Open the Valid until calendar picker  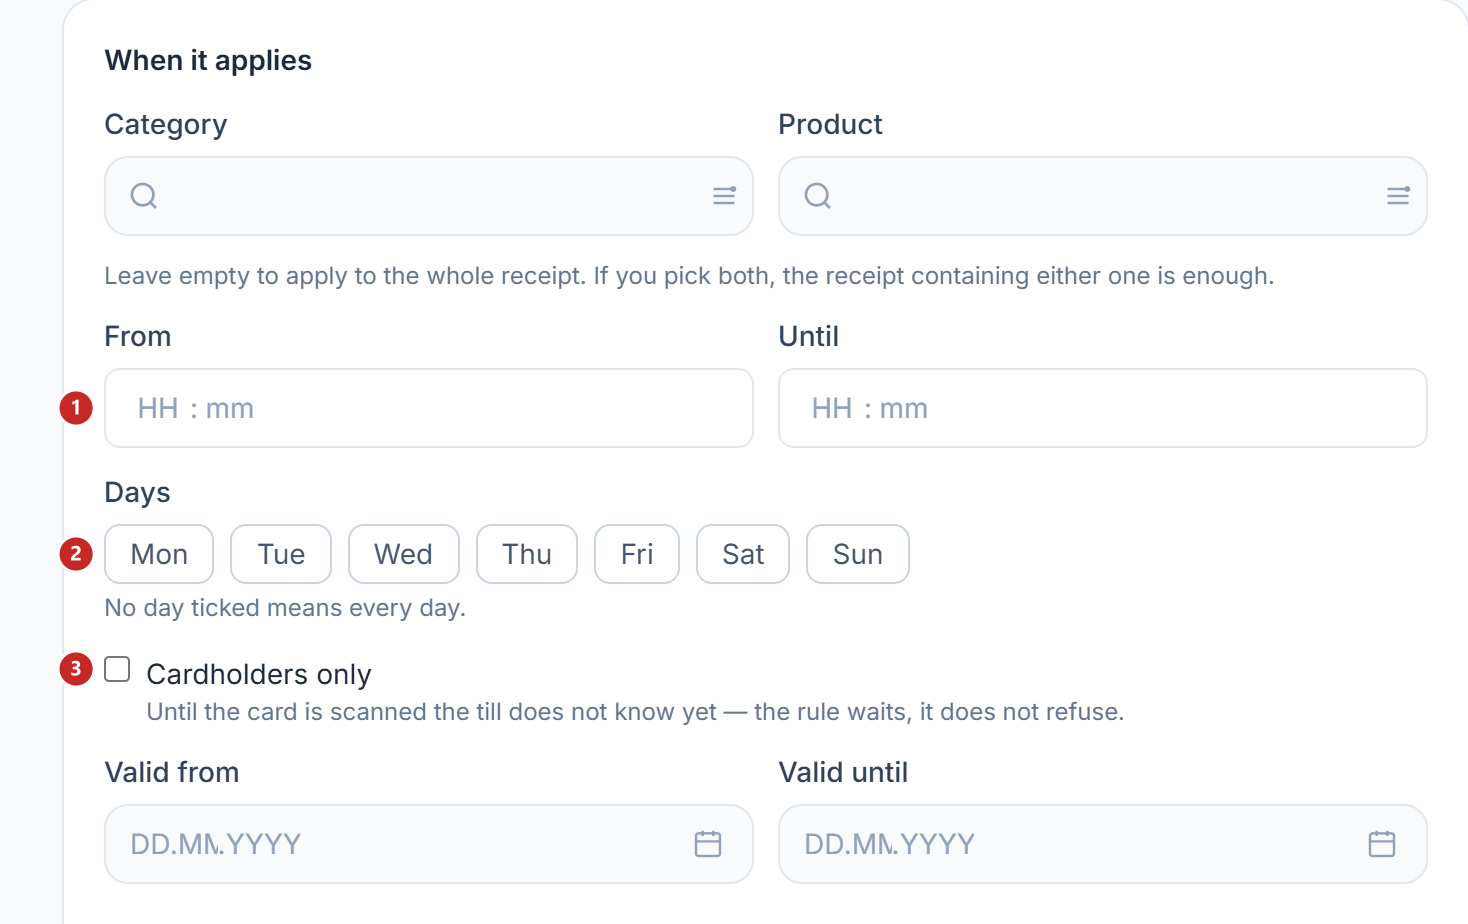[x=1382, y=844]
